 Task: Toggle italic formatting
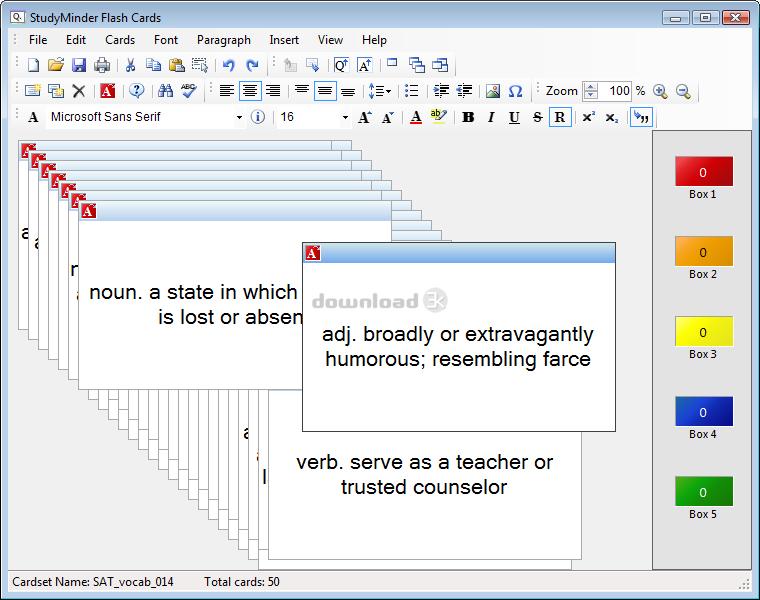click(x=491, y=117)
